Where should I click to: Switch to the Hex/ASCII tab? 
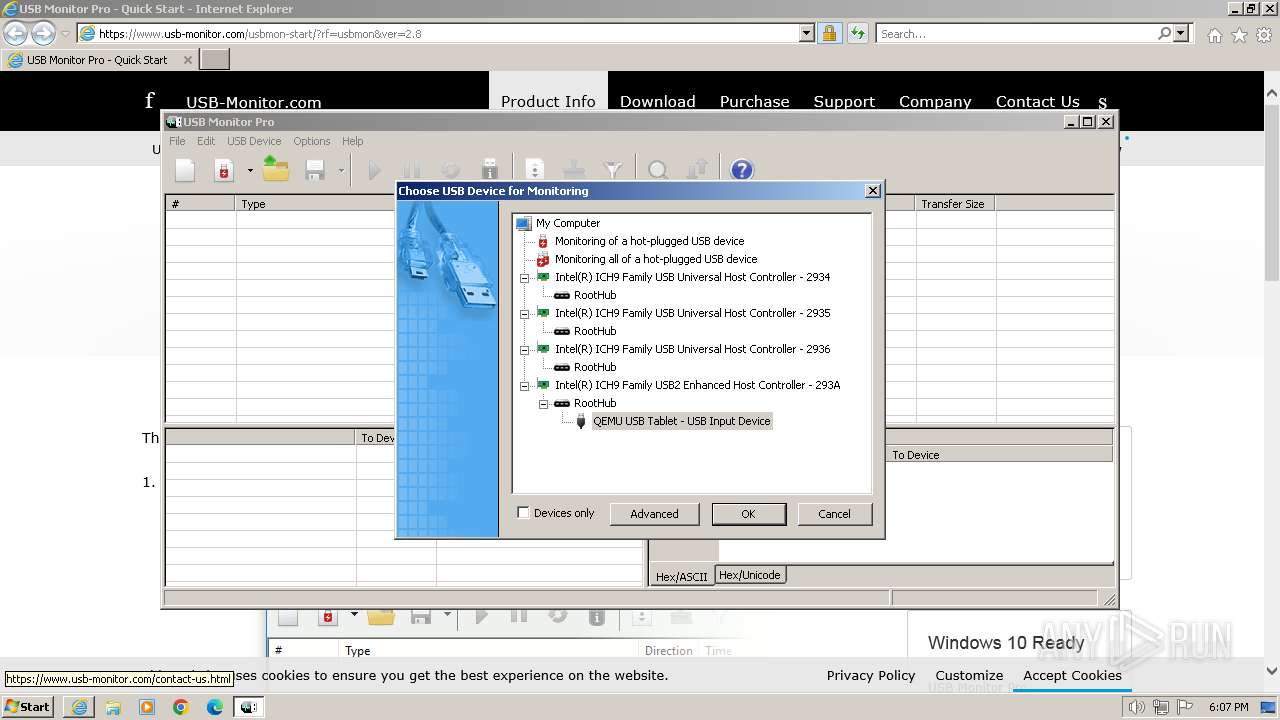point(681,576)
